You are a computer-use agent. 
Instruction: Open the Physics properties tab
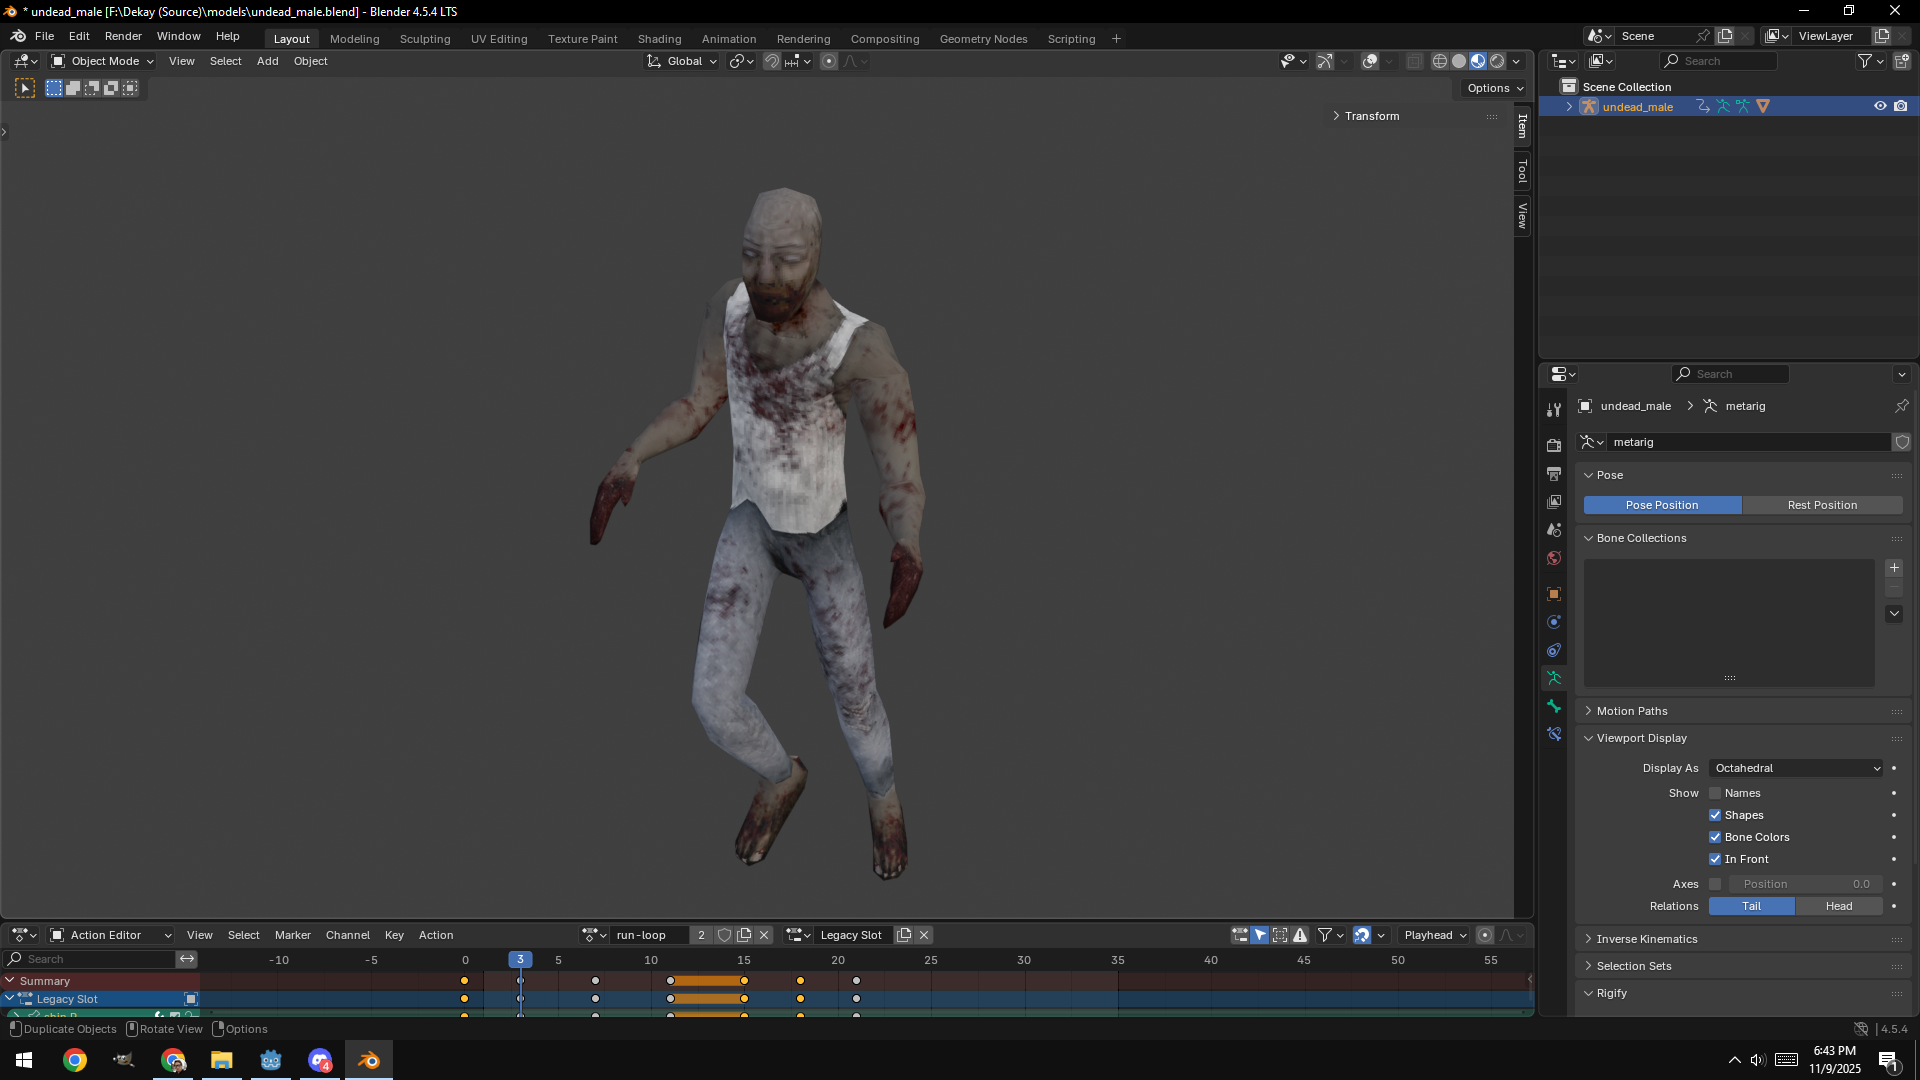[1553, 622]
